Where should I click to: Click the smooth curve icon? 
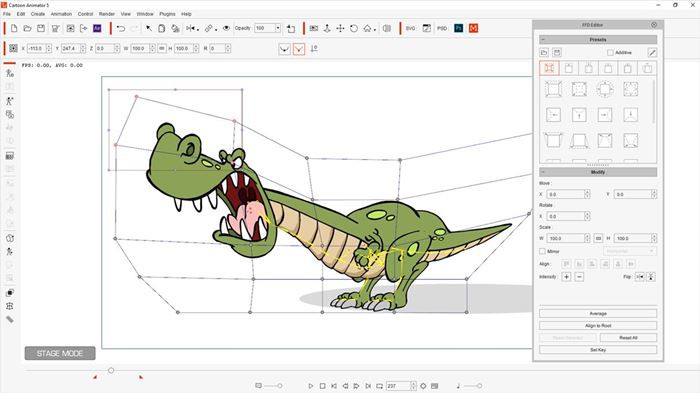point(284,49)
